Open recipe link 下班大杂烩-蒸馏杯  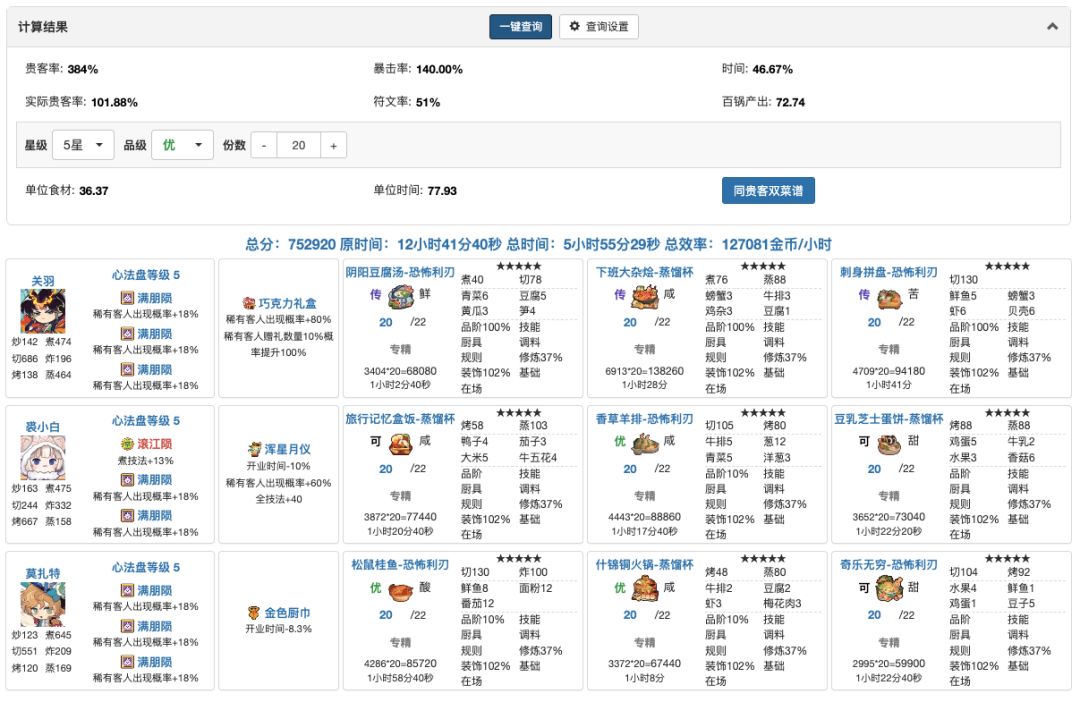645,272
